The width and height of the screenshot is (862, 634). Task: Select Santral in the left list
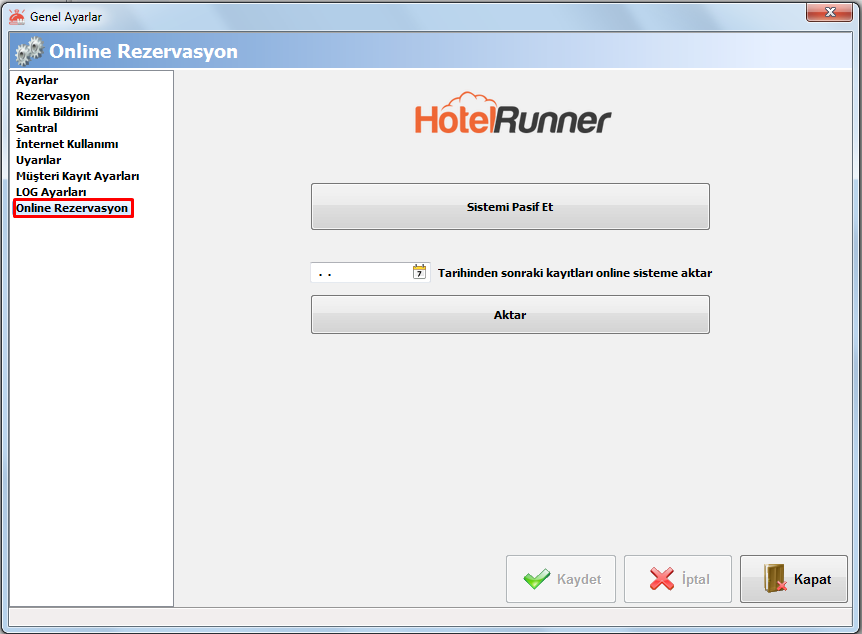36,128
